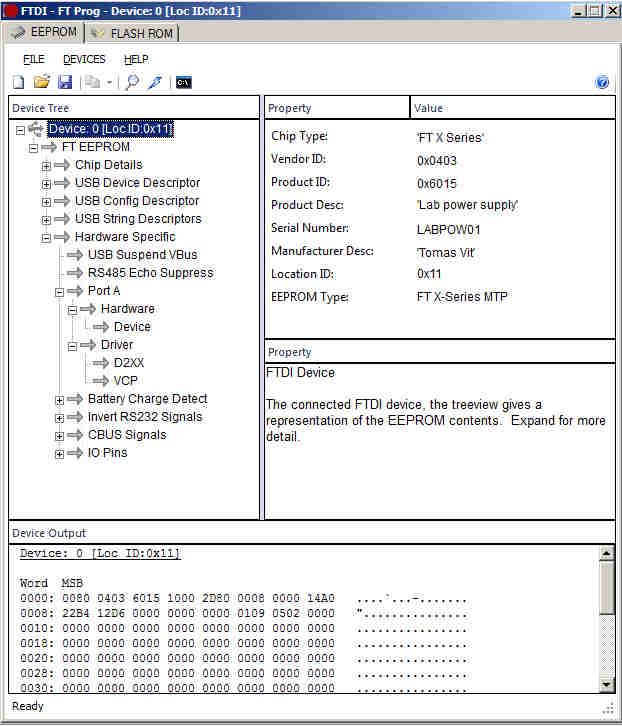Collapse the Driver node

(72, 346)
